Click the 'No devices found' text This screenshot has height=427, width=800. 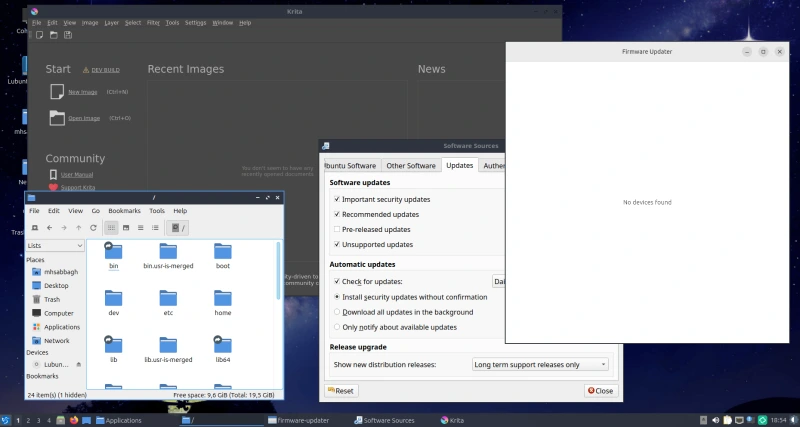click(647, 203)
